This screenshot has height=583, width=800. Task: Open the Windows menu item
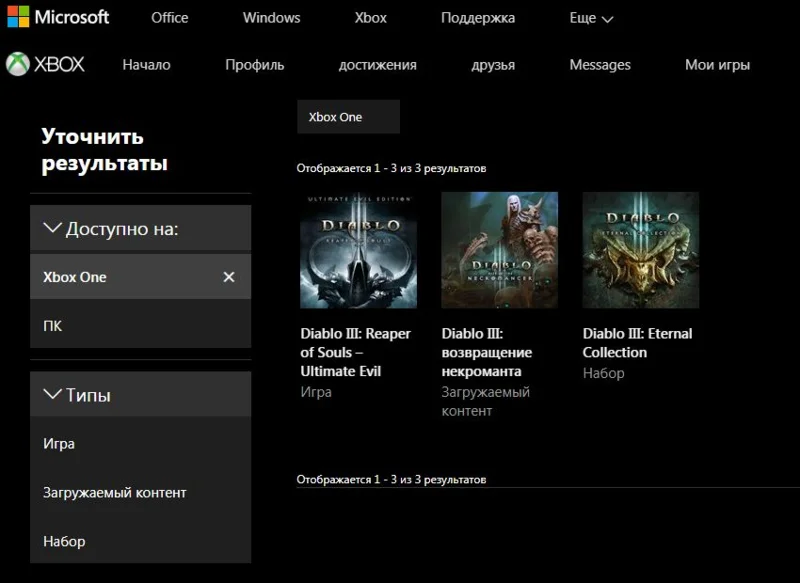tap(271, 18)
